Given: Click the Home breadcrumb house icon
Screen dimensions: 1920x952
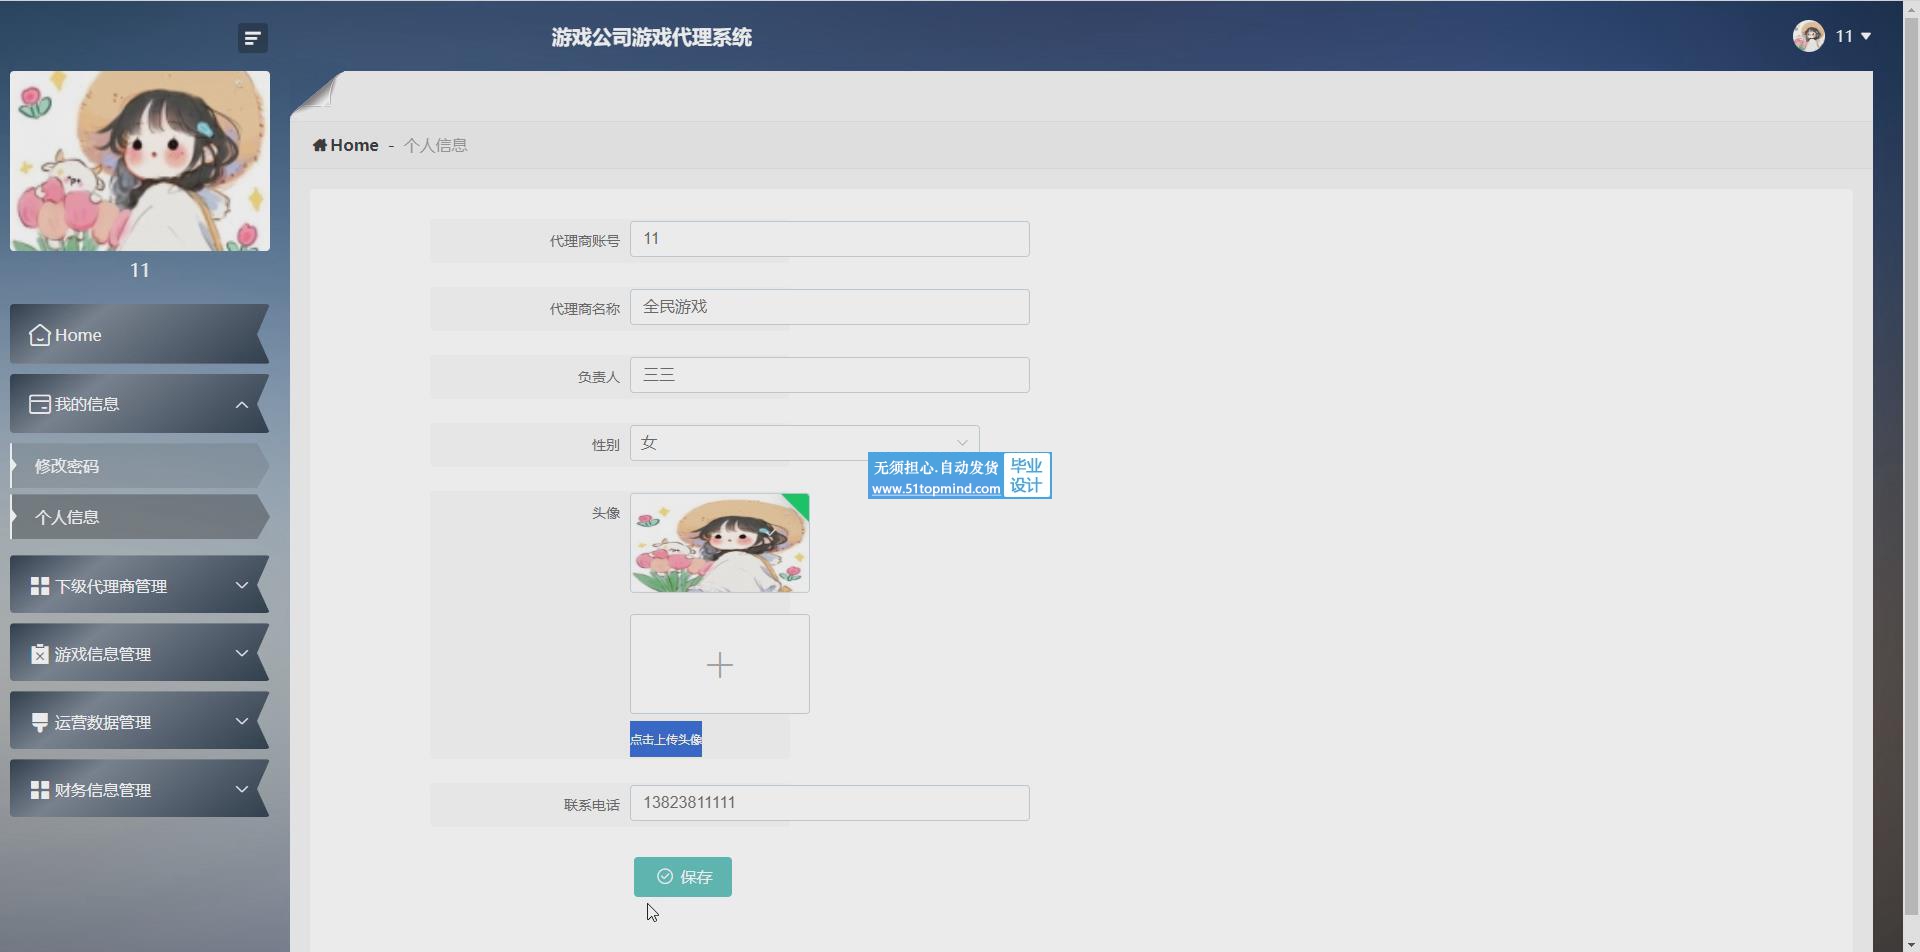Looking at the screenshot, I should click(x=320, y=145).
